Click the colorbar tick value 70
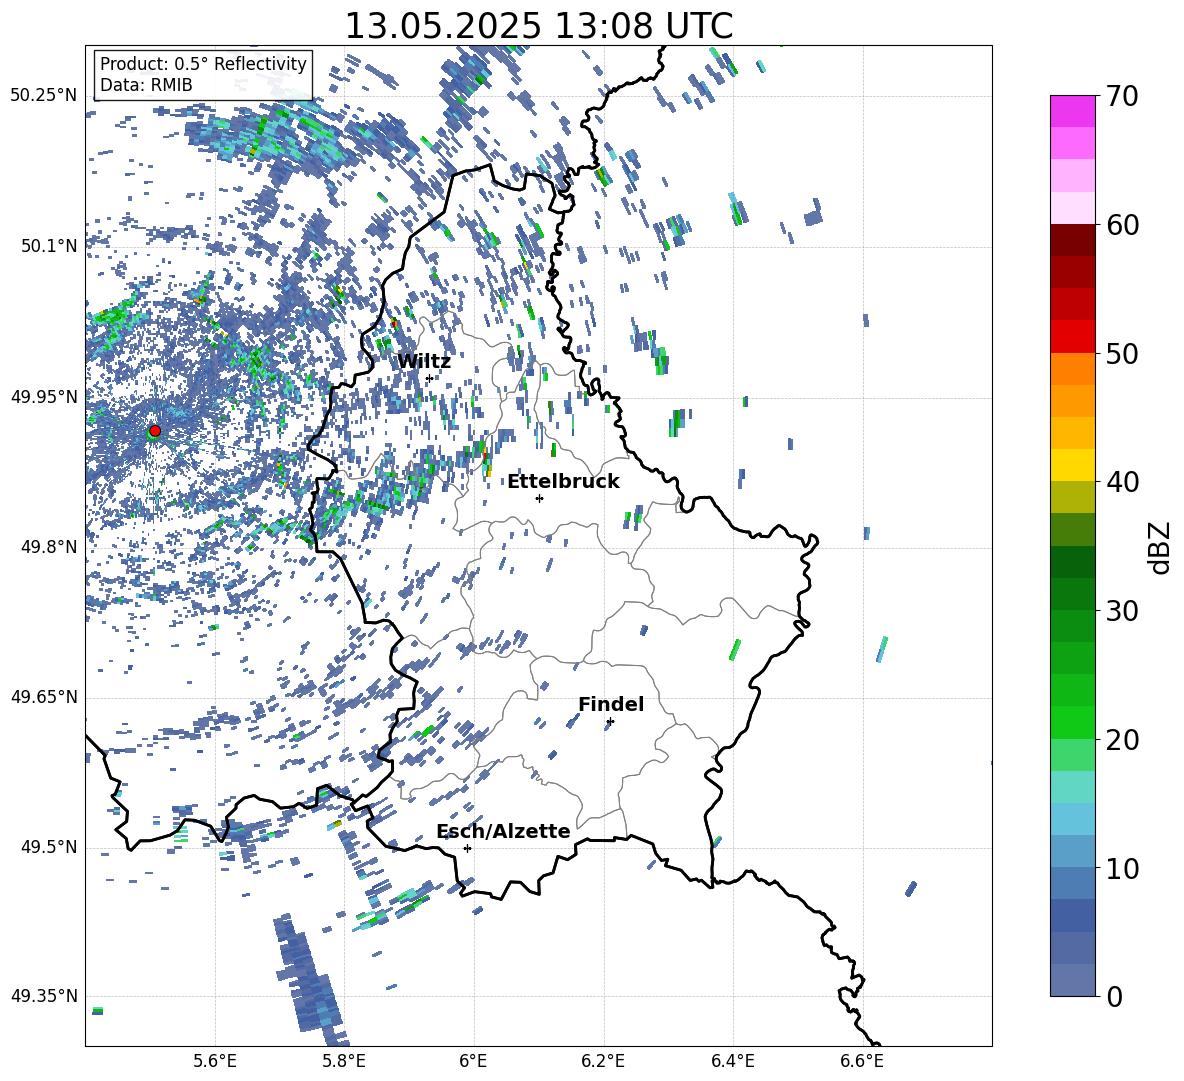This screenshot has width=1184, height=1081. point(1122,97)
